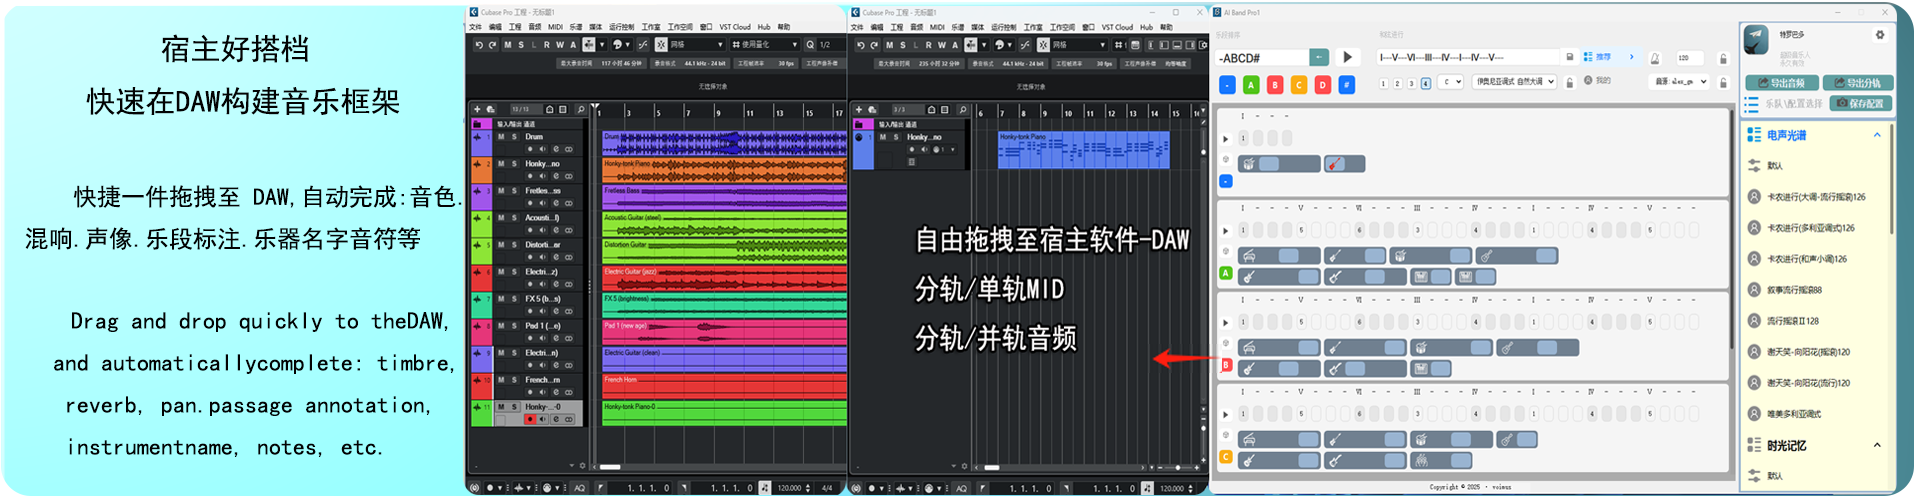Collapse the 时光记忆 preset group
Image resolution: width=1920 pixels, height=500 pixels.
[x=1877, y=445]
